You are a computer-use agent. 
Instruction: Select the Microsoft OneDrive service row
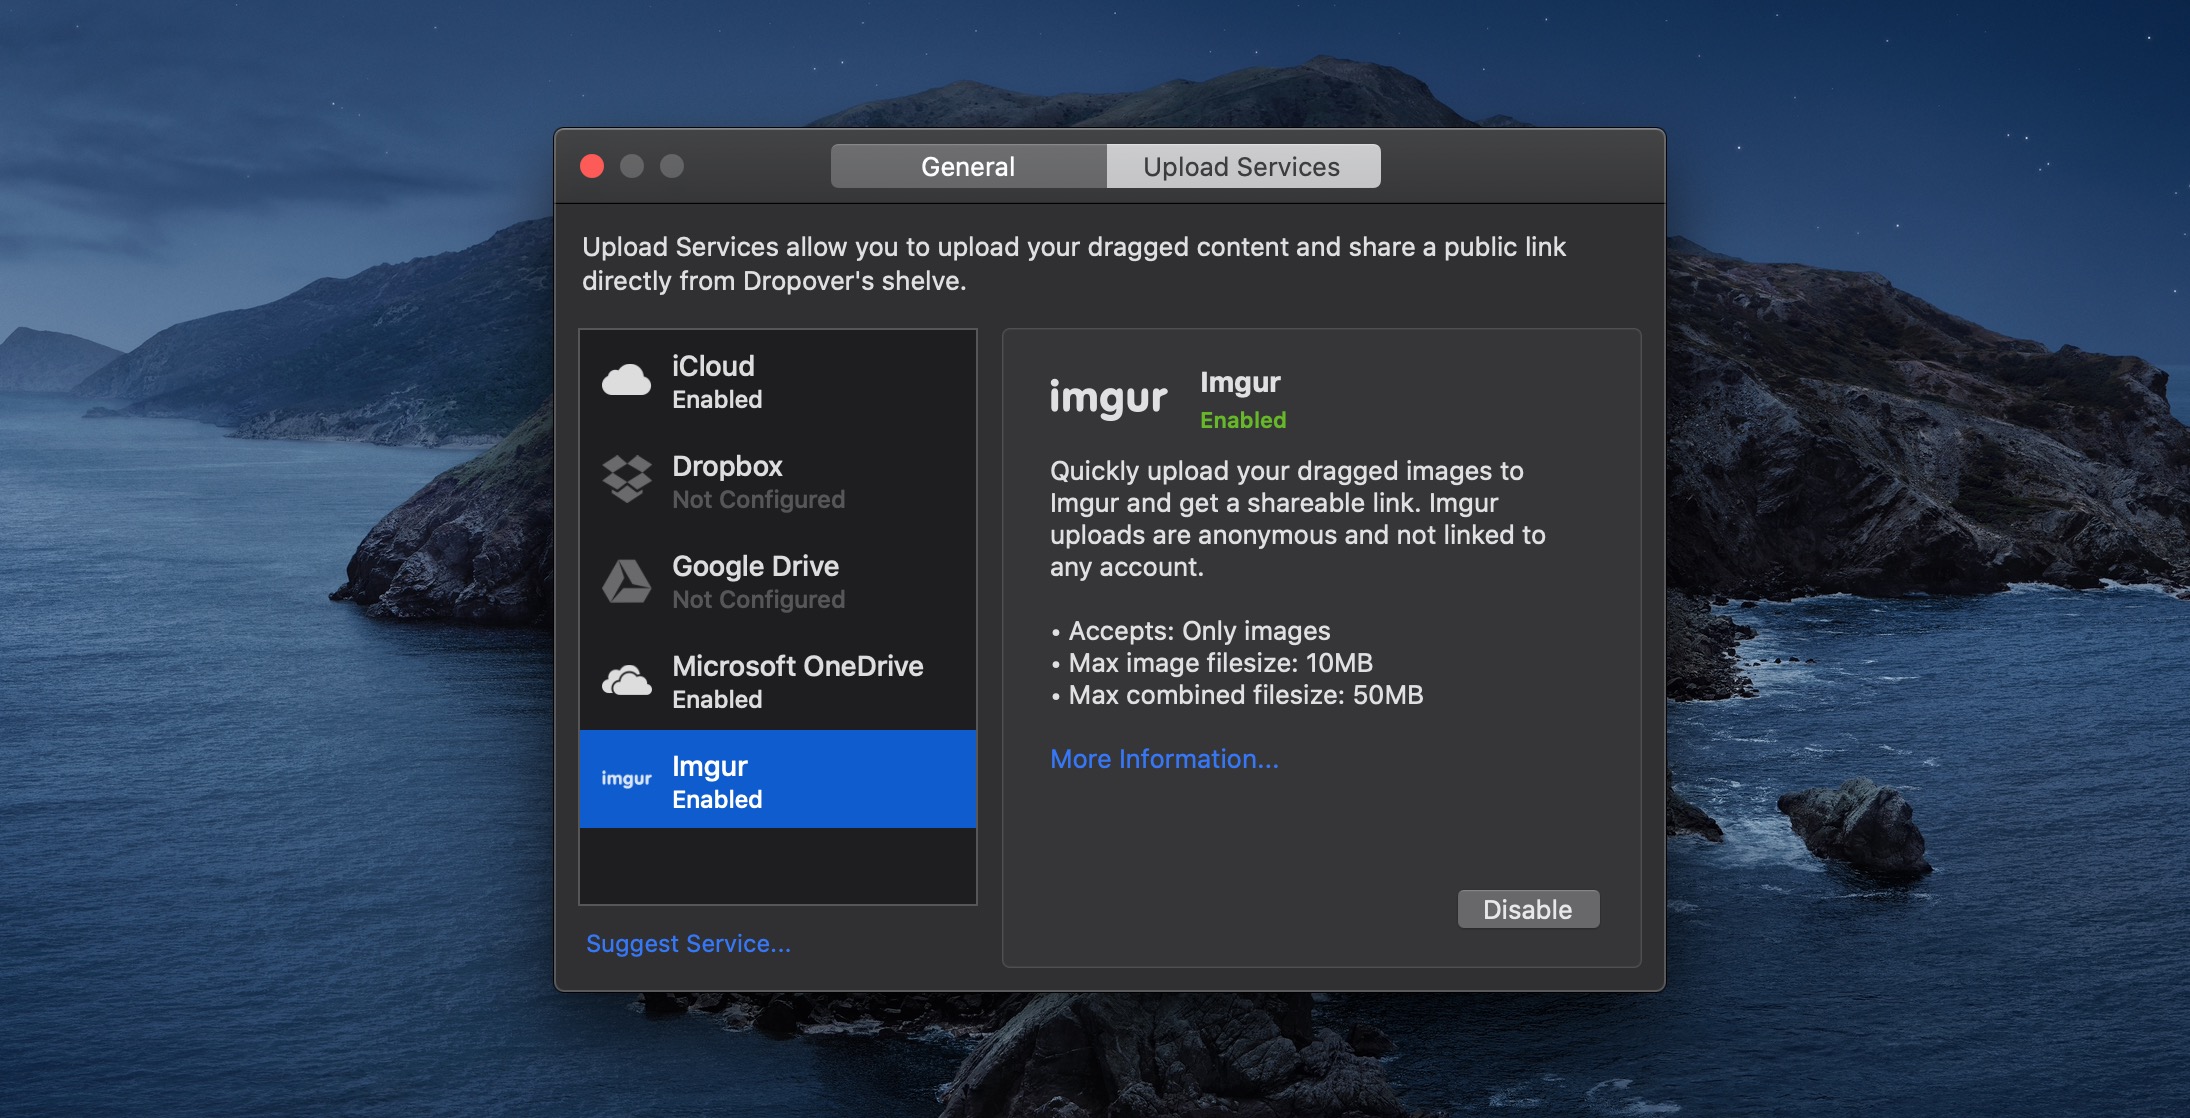click(778, 681)
